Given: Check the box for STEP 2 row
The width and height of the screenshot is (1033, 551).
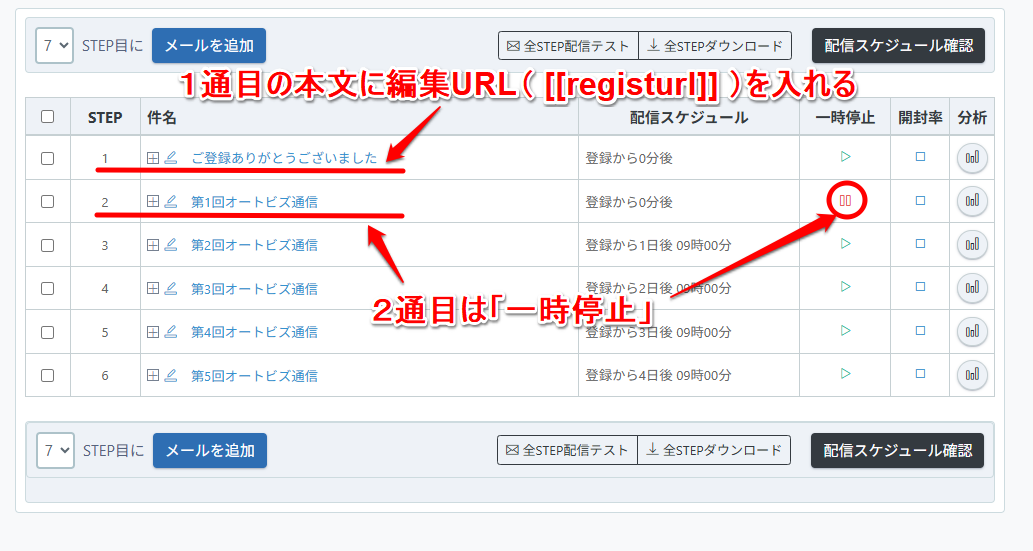Looking at the screenshot, I should point(47,202).
